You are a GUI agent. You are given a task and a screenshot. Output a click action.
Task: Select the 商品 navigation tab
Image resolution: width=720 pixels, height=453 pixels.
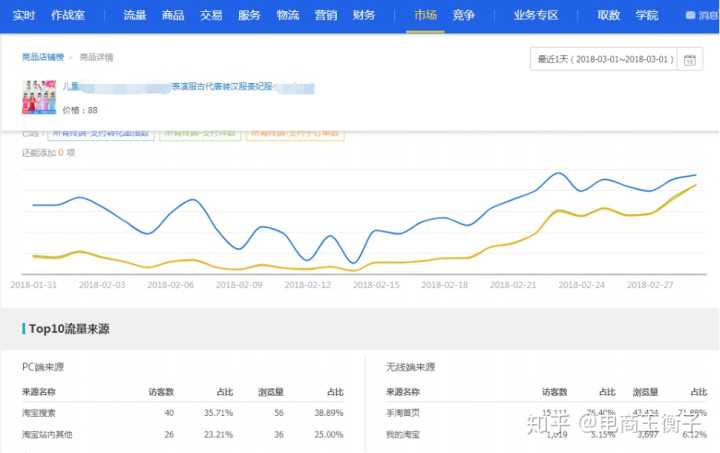click(173, 16)
